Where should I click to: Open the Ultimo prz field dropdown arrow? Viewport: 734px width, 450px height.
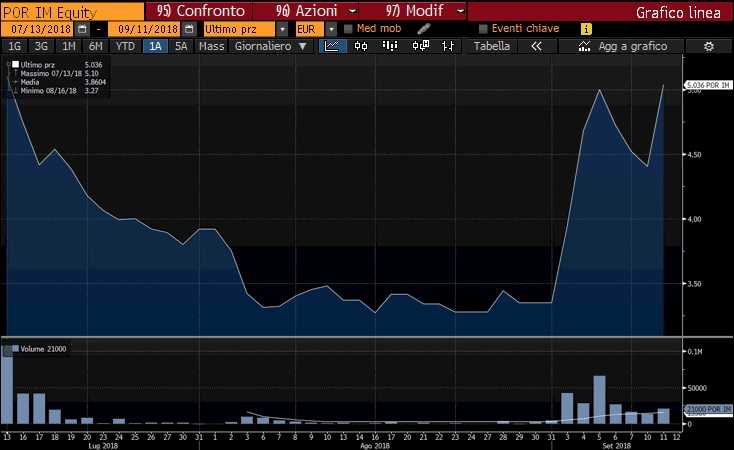[282, 29]
